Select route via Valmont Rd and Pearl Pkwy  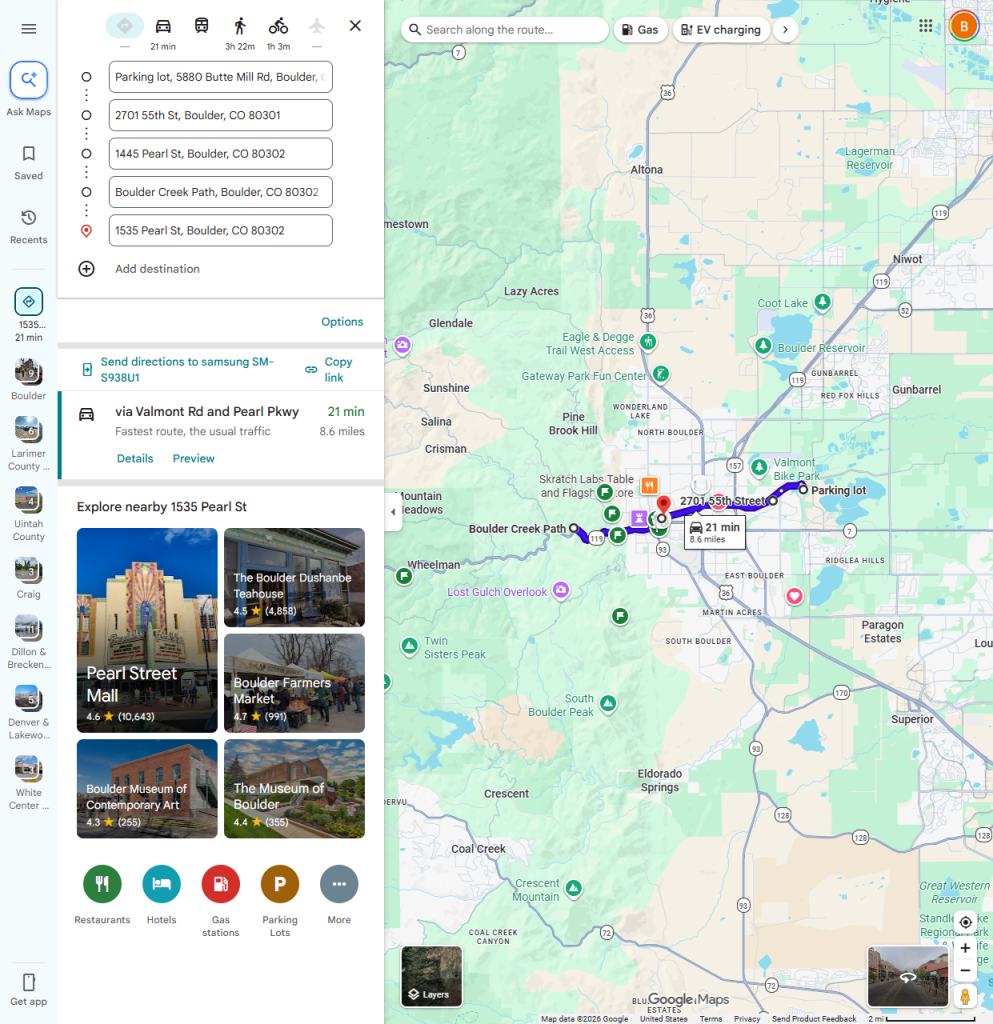pyautogui.click(x=221, y=435)
